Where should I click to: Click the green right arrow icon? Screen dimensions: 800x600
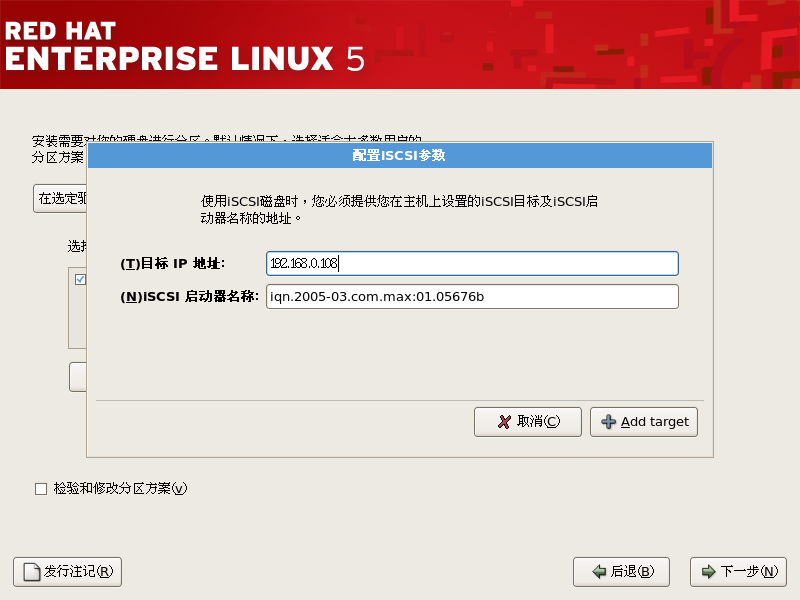709,571
